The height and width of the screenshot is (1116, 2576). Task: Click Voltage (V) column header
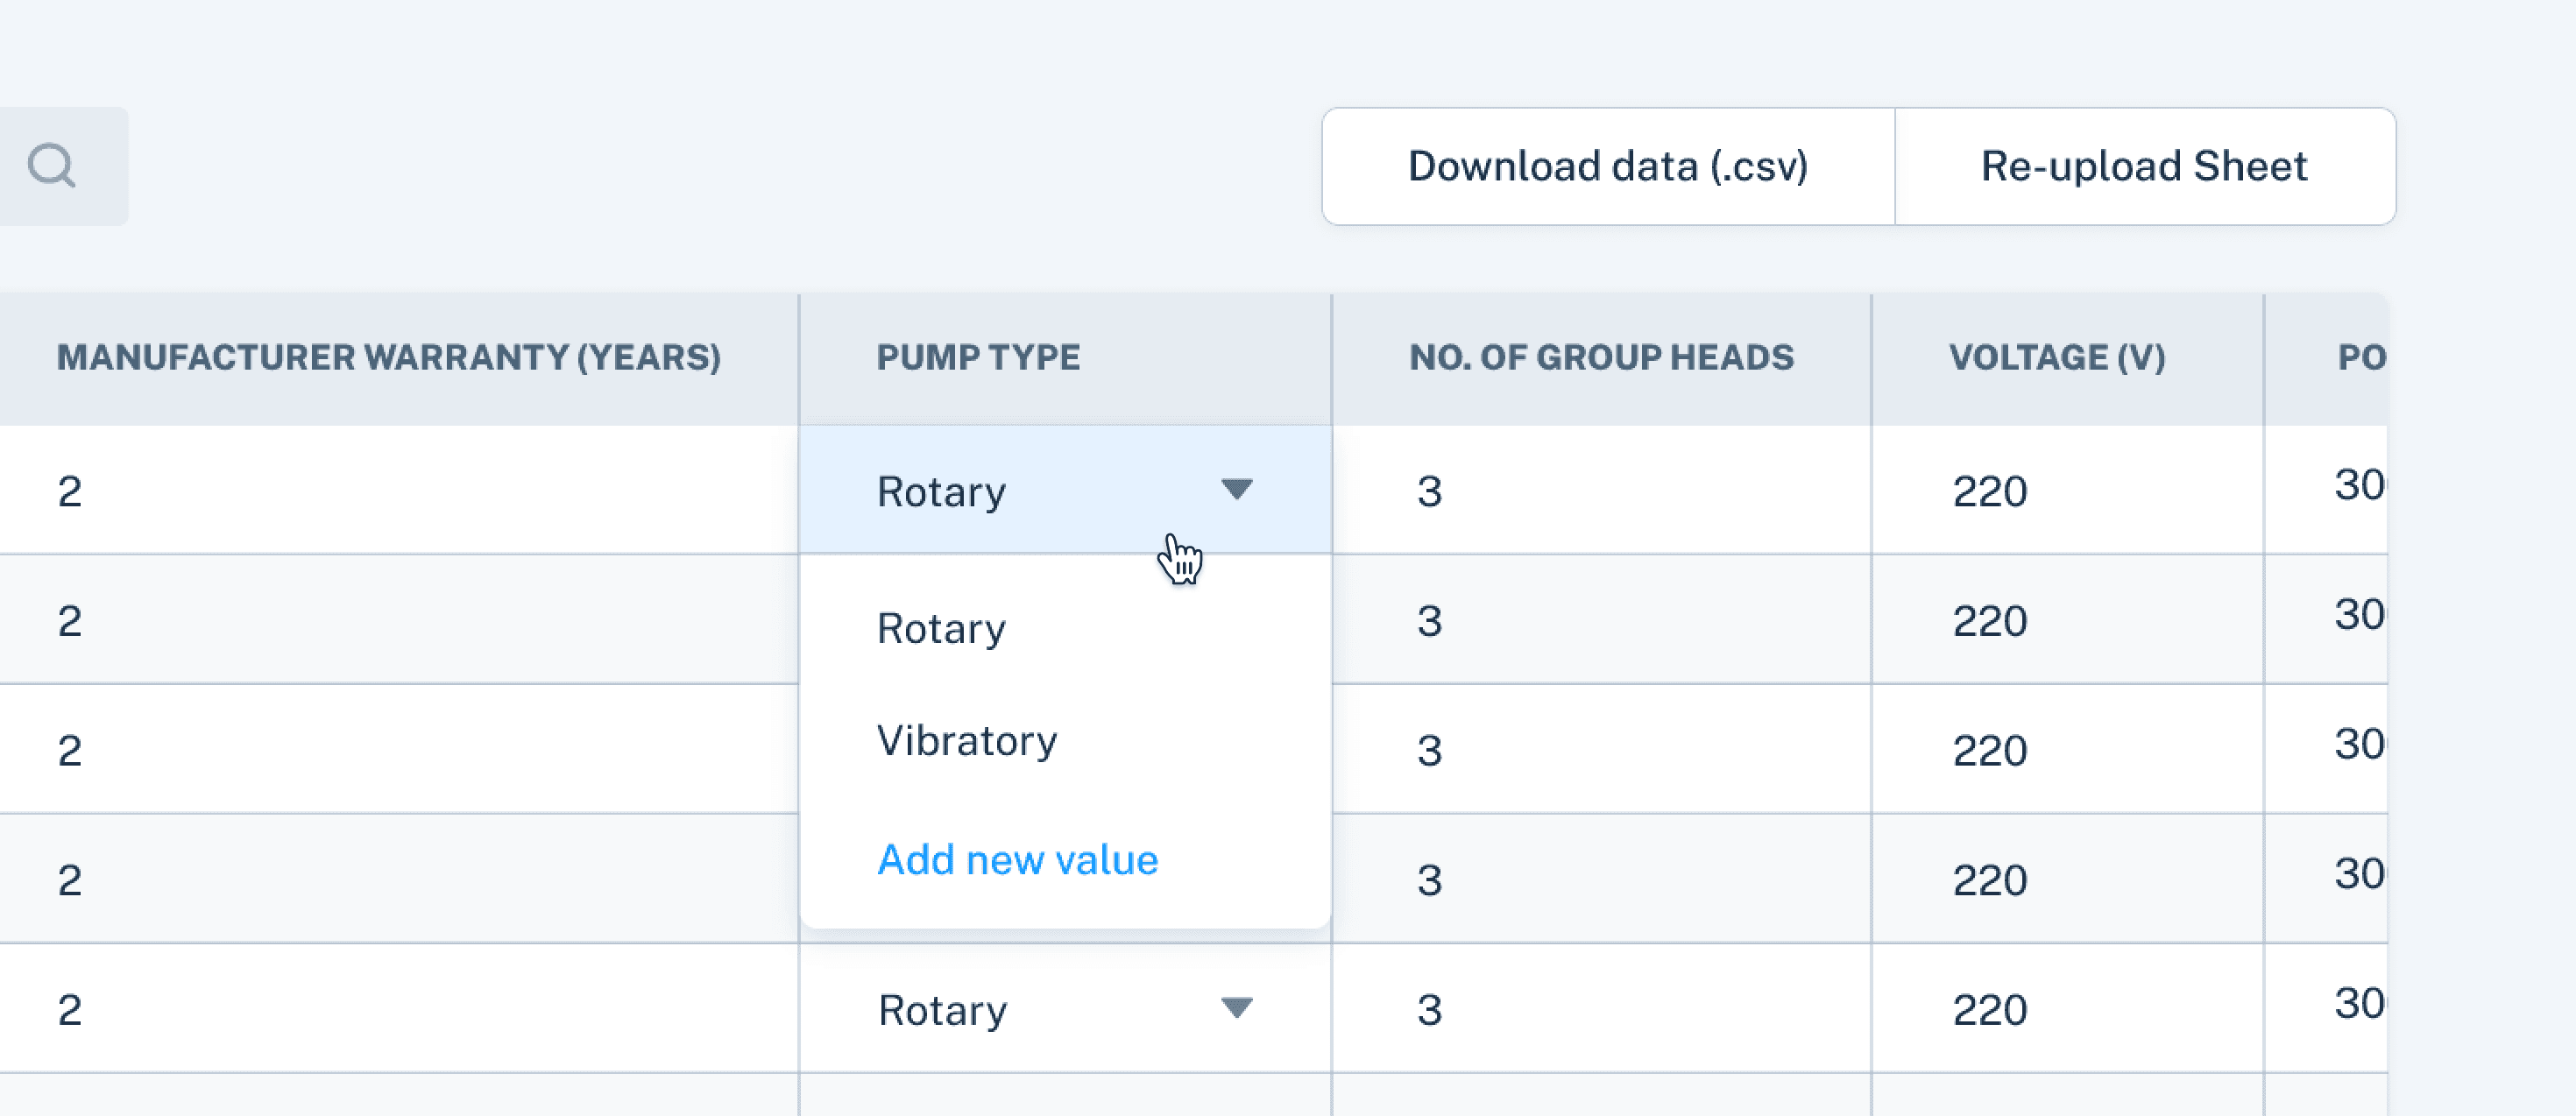click(x=2056, y=358)
